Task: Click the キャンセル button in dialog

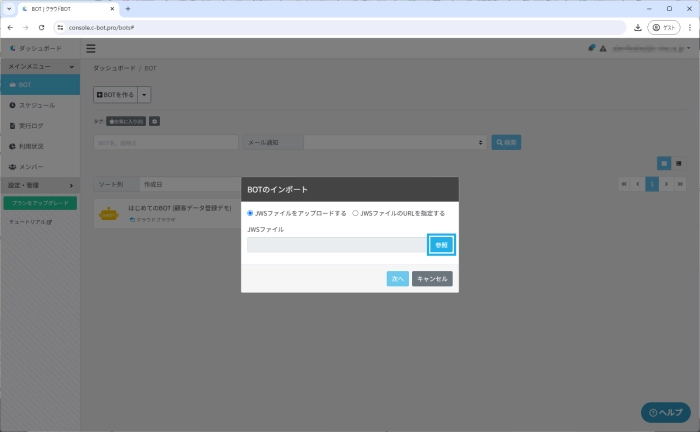Action: tap(432, 279)
